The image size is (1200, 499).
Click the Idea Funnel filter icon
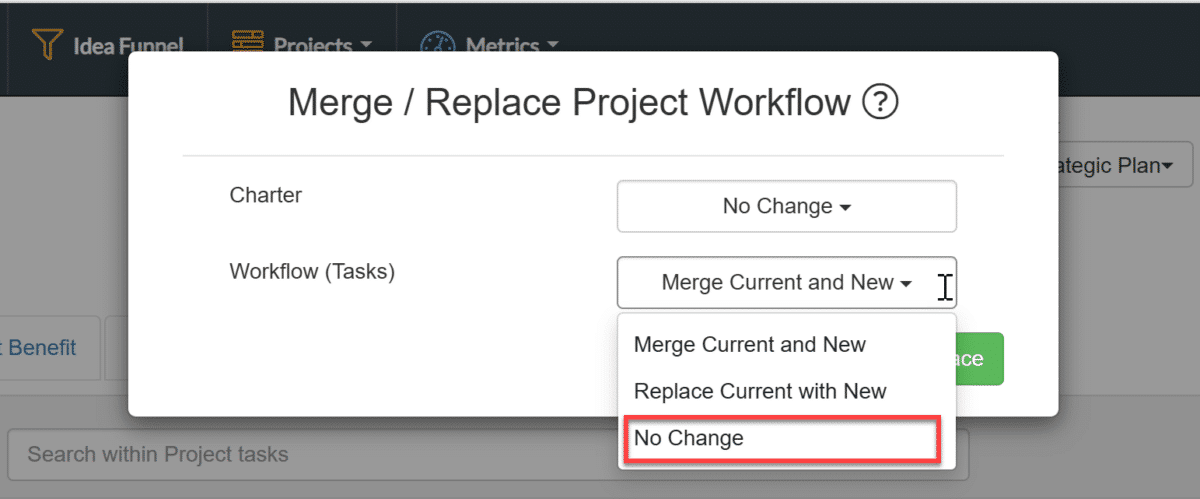point(47,45)
